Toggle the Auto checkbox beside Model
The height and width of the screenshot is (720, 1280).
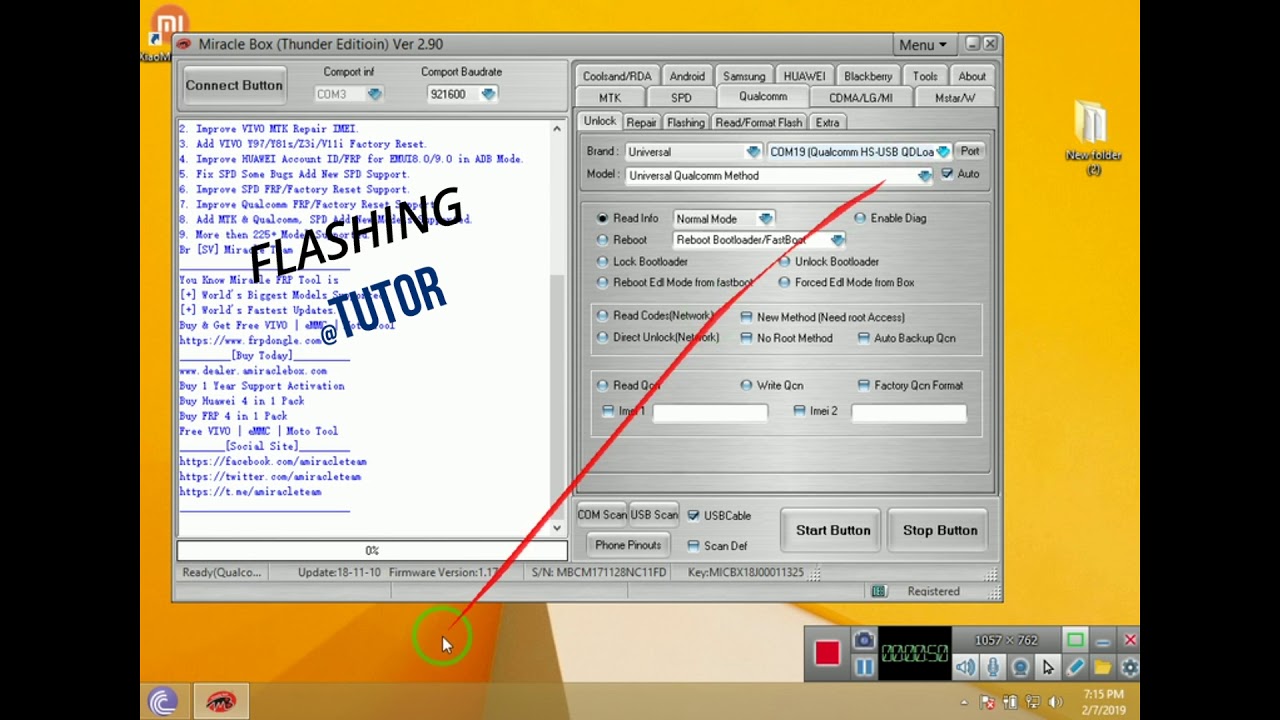(947, 173)
